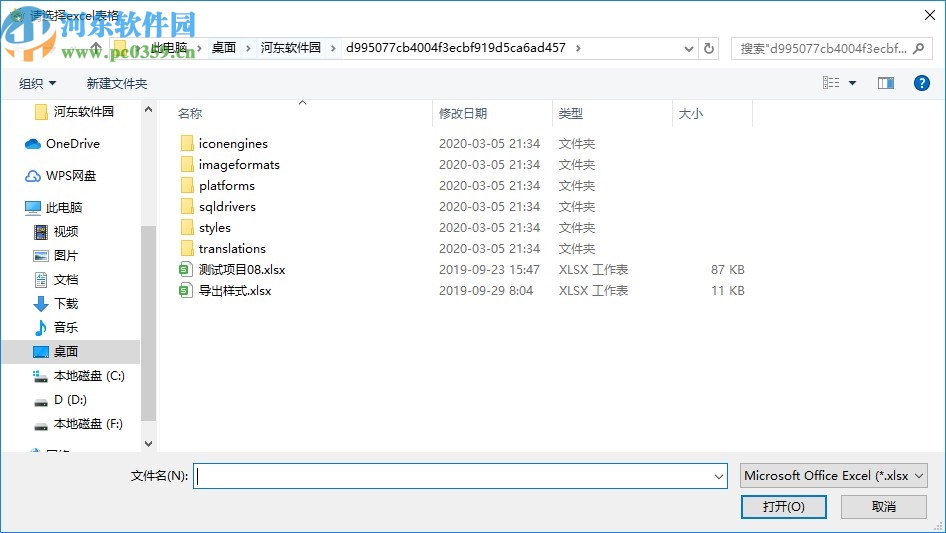Screen dimensions: 946x533
Task: Click 桌面 in the breadcrumb path
Action: [224, 48]
